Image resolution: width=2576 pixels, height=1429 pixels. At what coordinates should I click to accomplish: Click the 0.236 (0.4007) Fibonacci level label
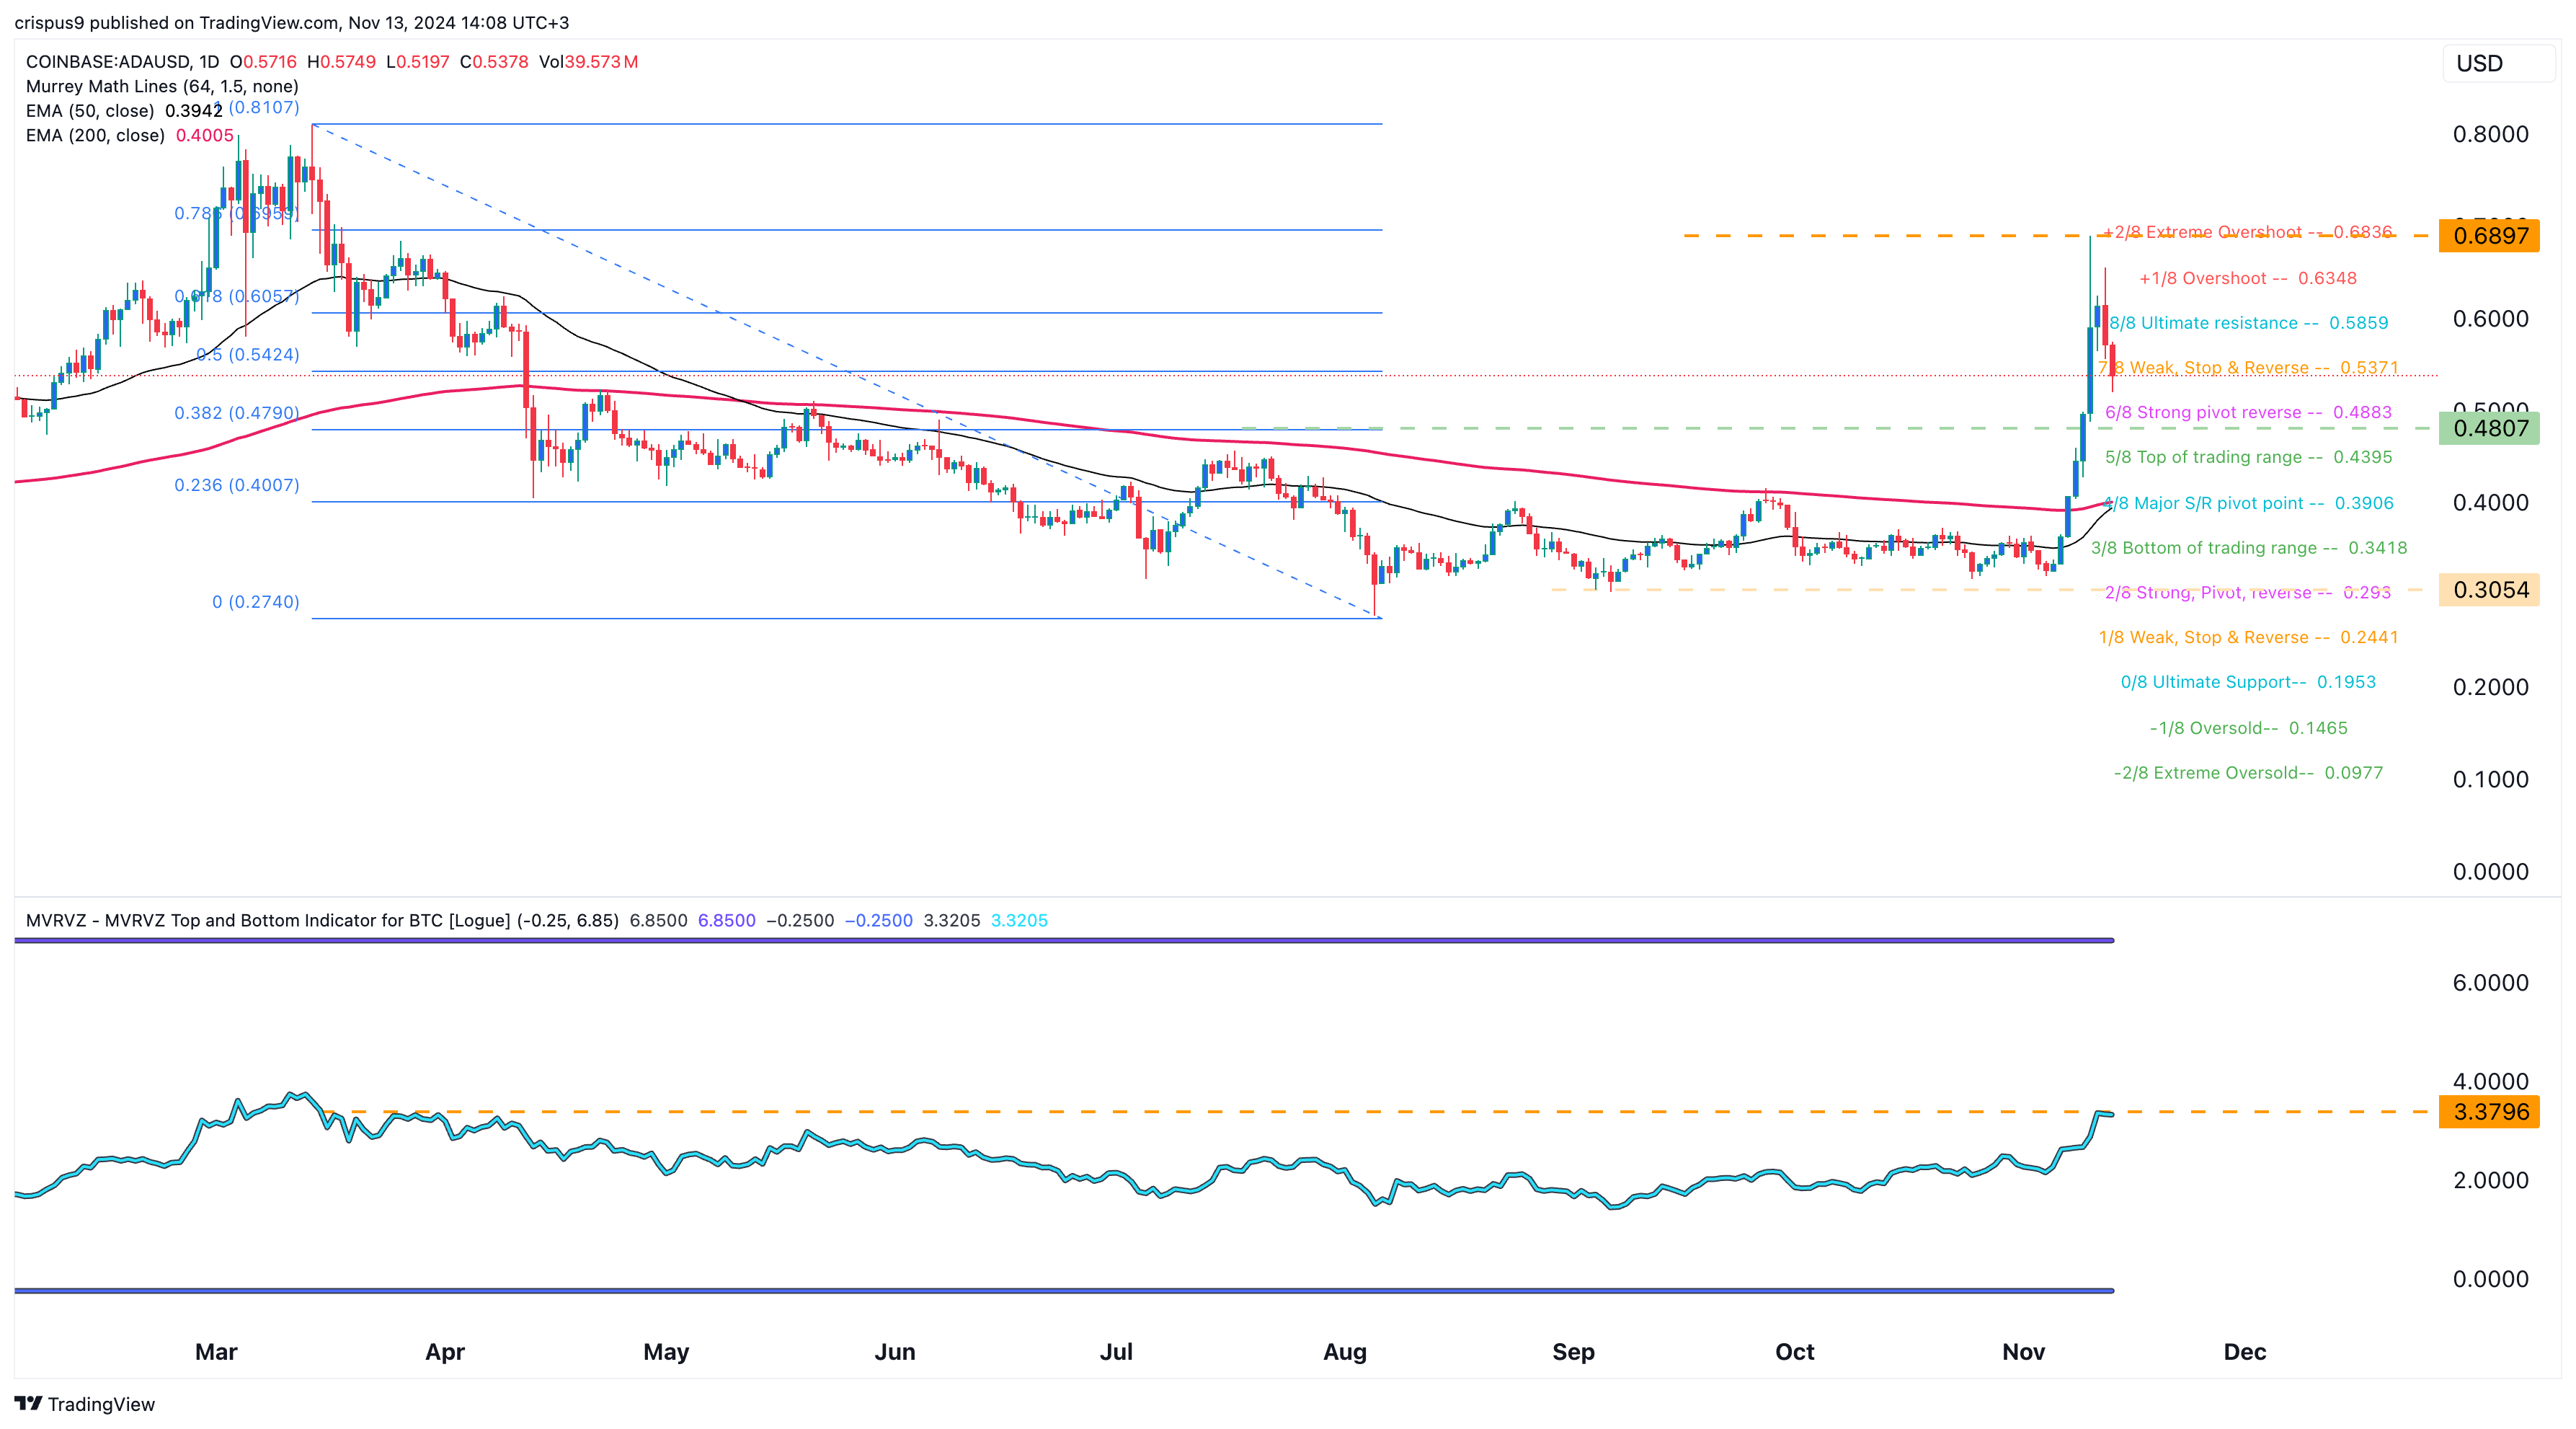pyautogui.click(x=236, y=485)
